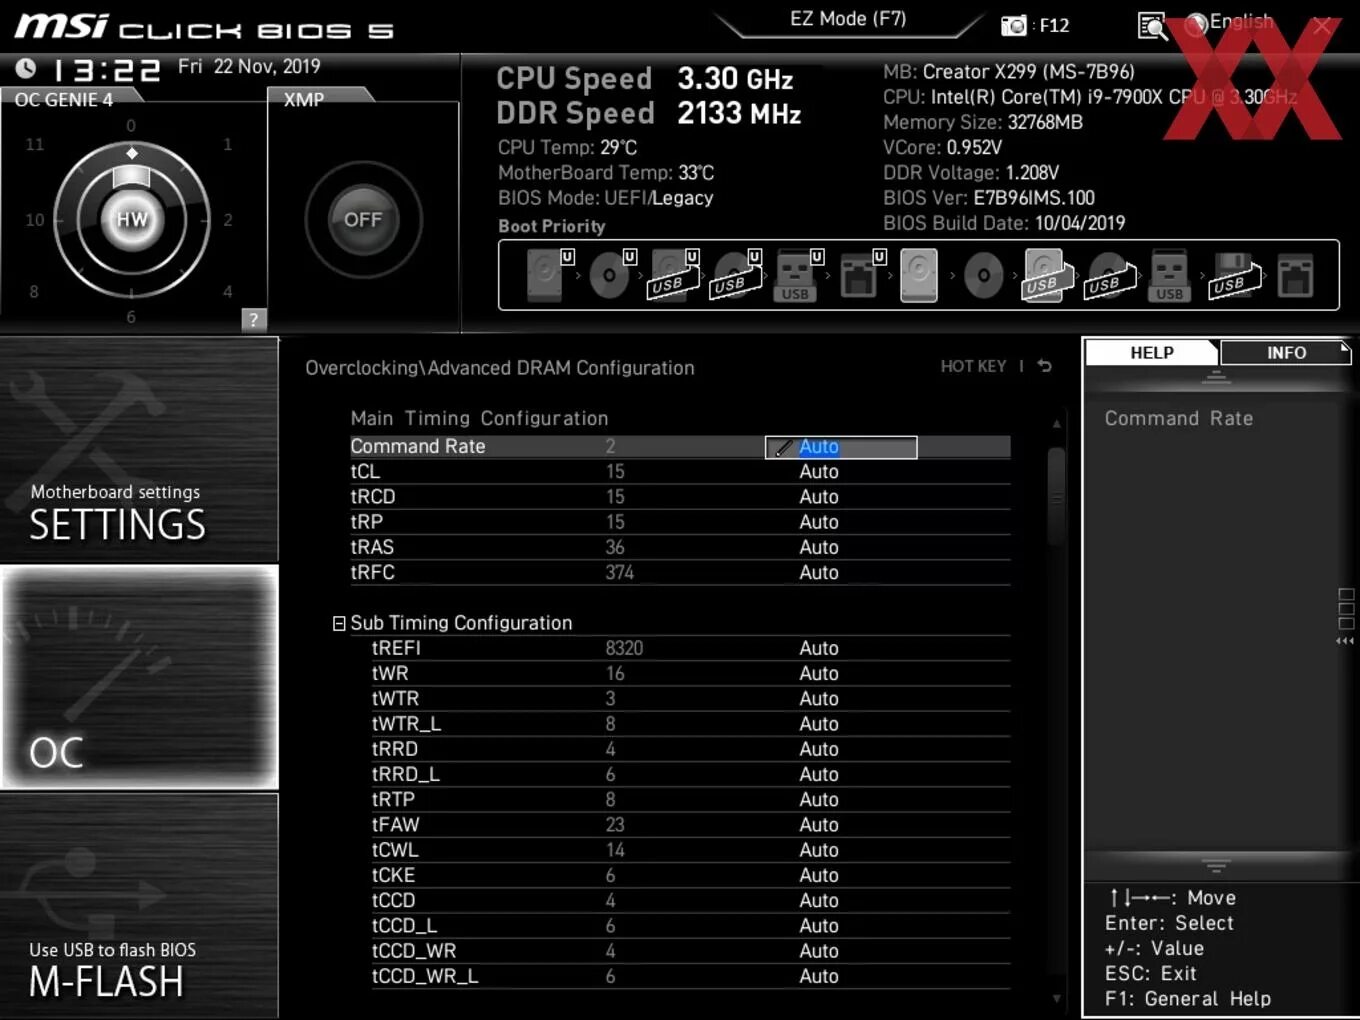The height and width of the screenshot is (1020, 1360).
Task: Select the legacy USB hard disk boot icon without U badge
Action: pyautogui.click(x=1046, y=274)
